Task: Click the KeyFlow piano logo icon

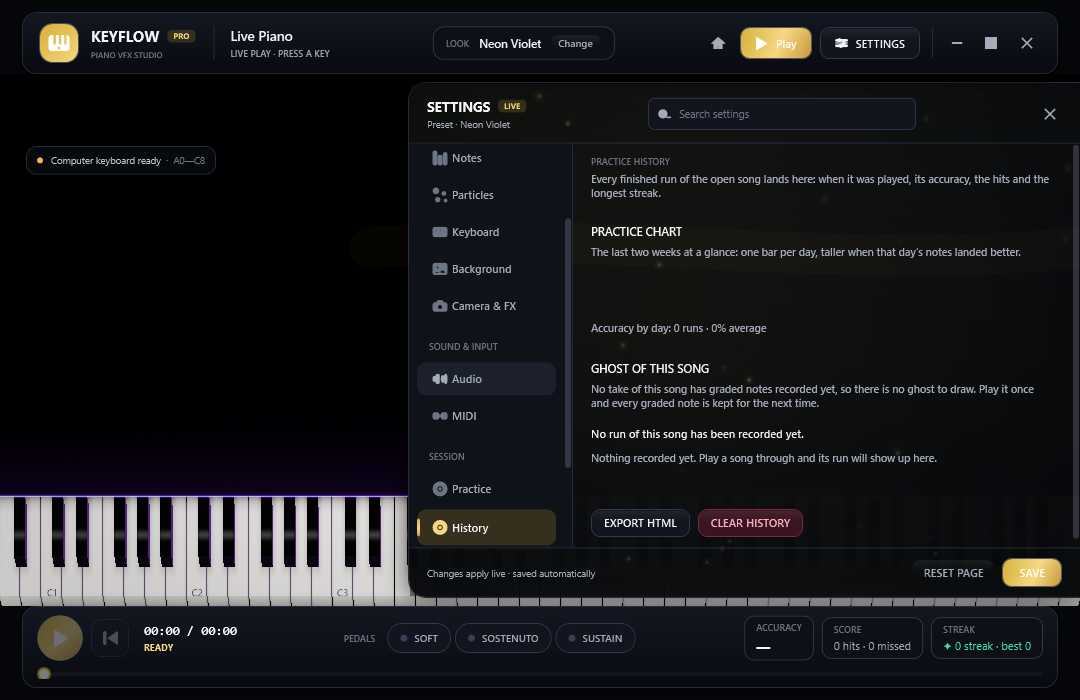Action: point(59,43)
